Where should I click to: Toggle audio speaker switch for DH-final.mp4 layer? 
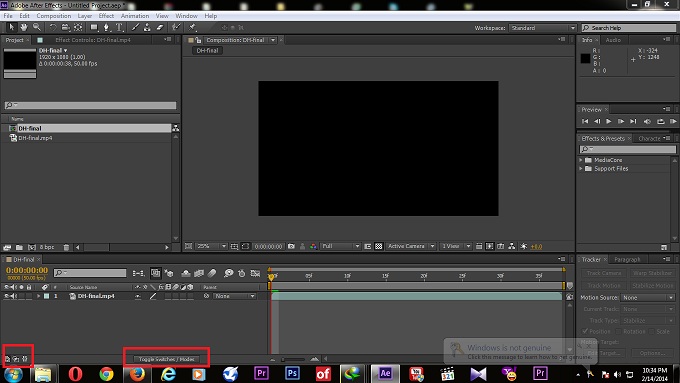click(13, 296)
